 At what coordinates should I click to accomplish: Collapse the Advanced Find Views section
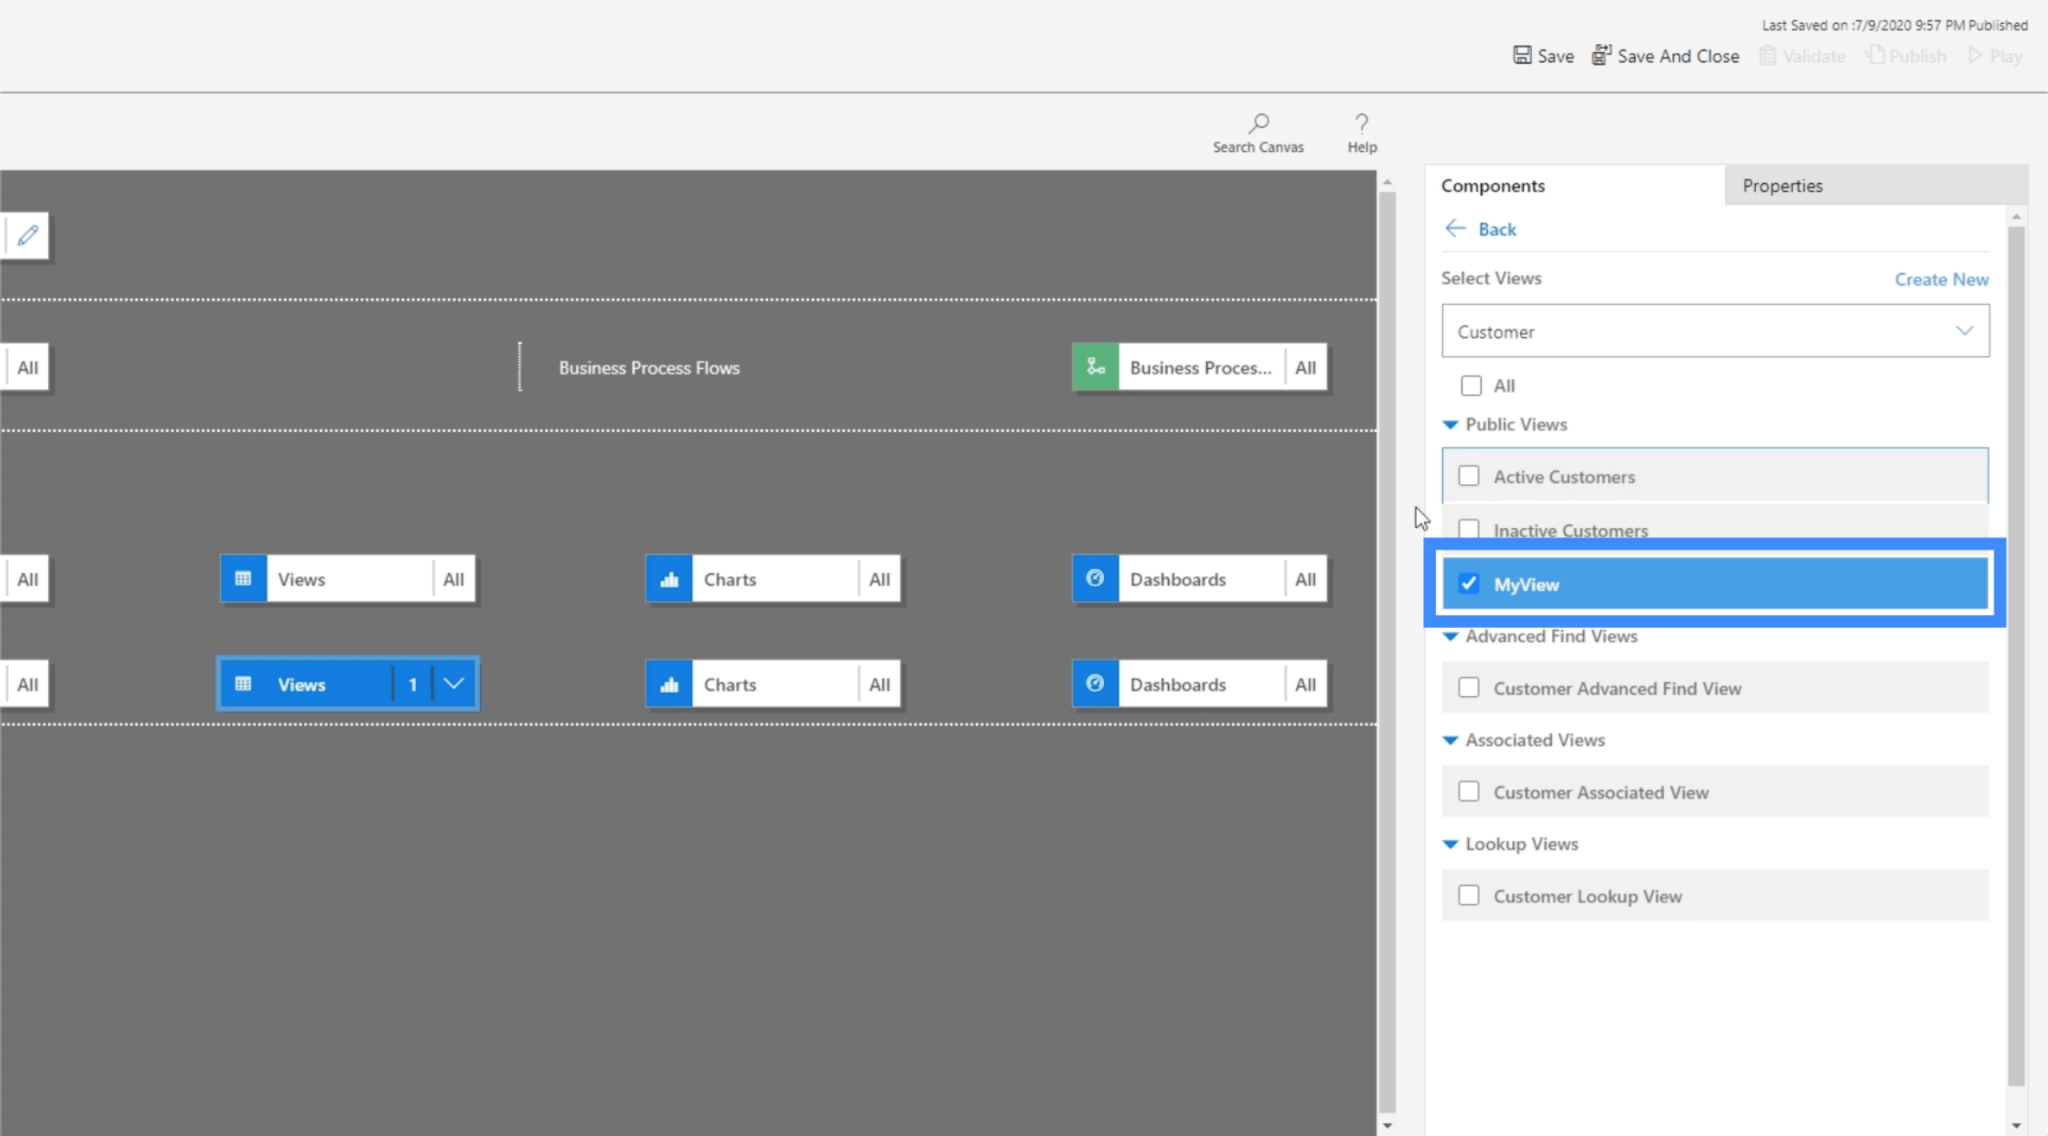pyautogui.click(x=1450, y=636)
